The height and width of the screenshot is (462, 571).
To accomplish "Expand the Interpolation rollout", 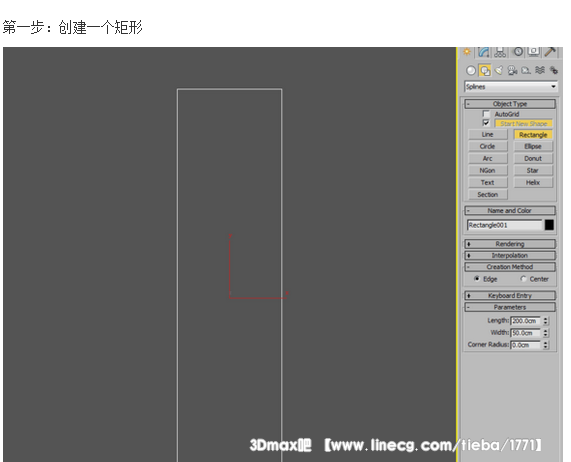I will [510, 255].
